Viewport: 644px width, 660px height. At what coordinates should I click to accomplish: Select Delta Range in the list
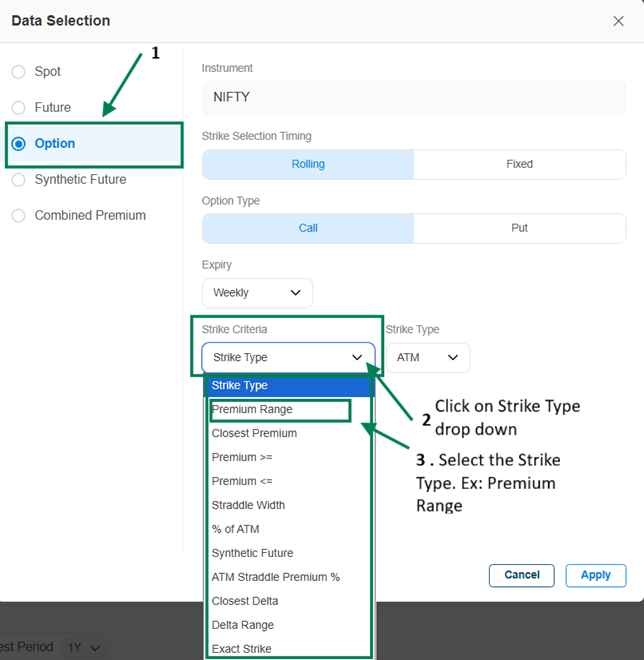242,626
